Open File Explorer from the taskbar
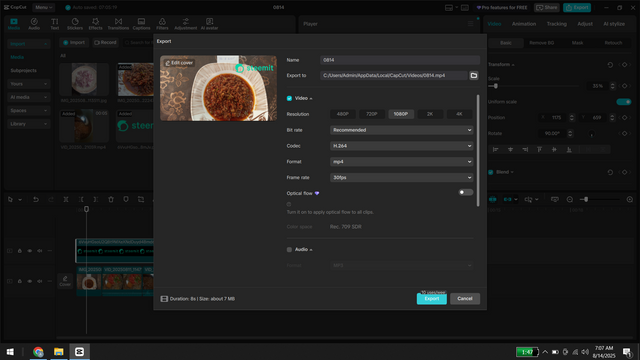This screenshot has width=640, height=360. pyautogui.click(x=59, y=351)
